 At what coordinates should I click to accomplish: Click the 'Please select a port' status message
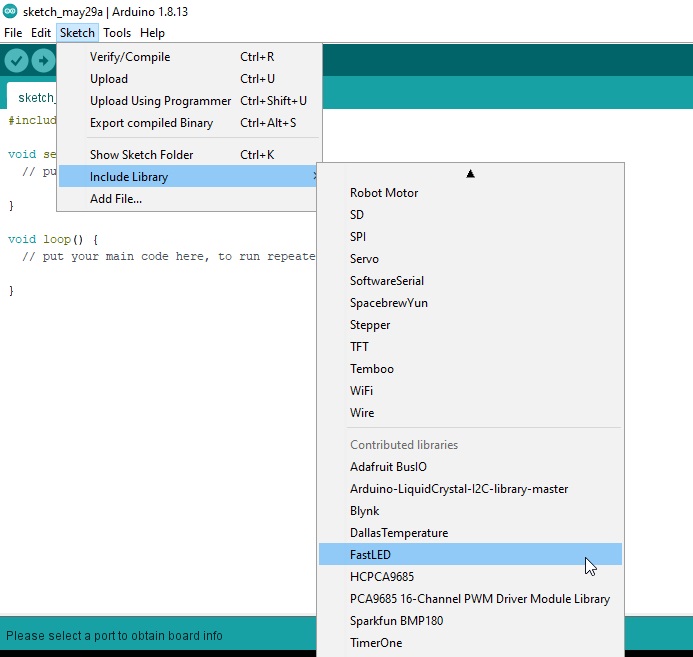(x=114, y=636)
